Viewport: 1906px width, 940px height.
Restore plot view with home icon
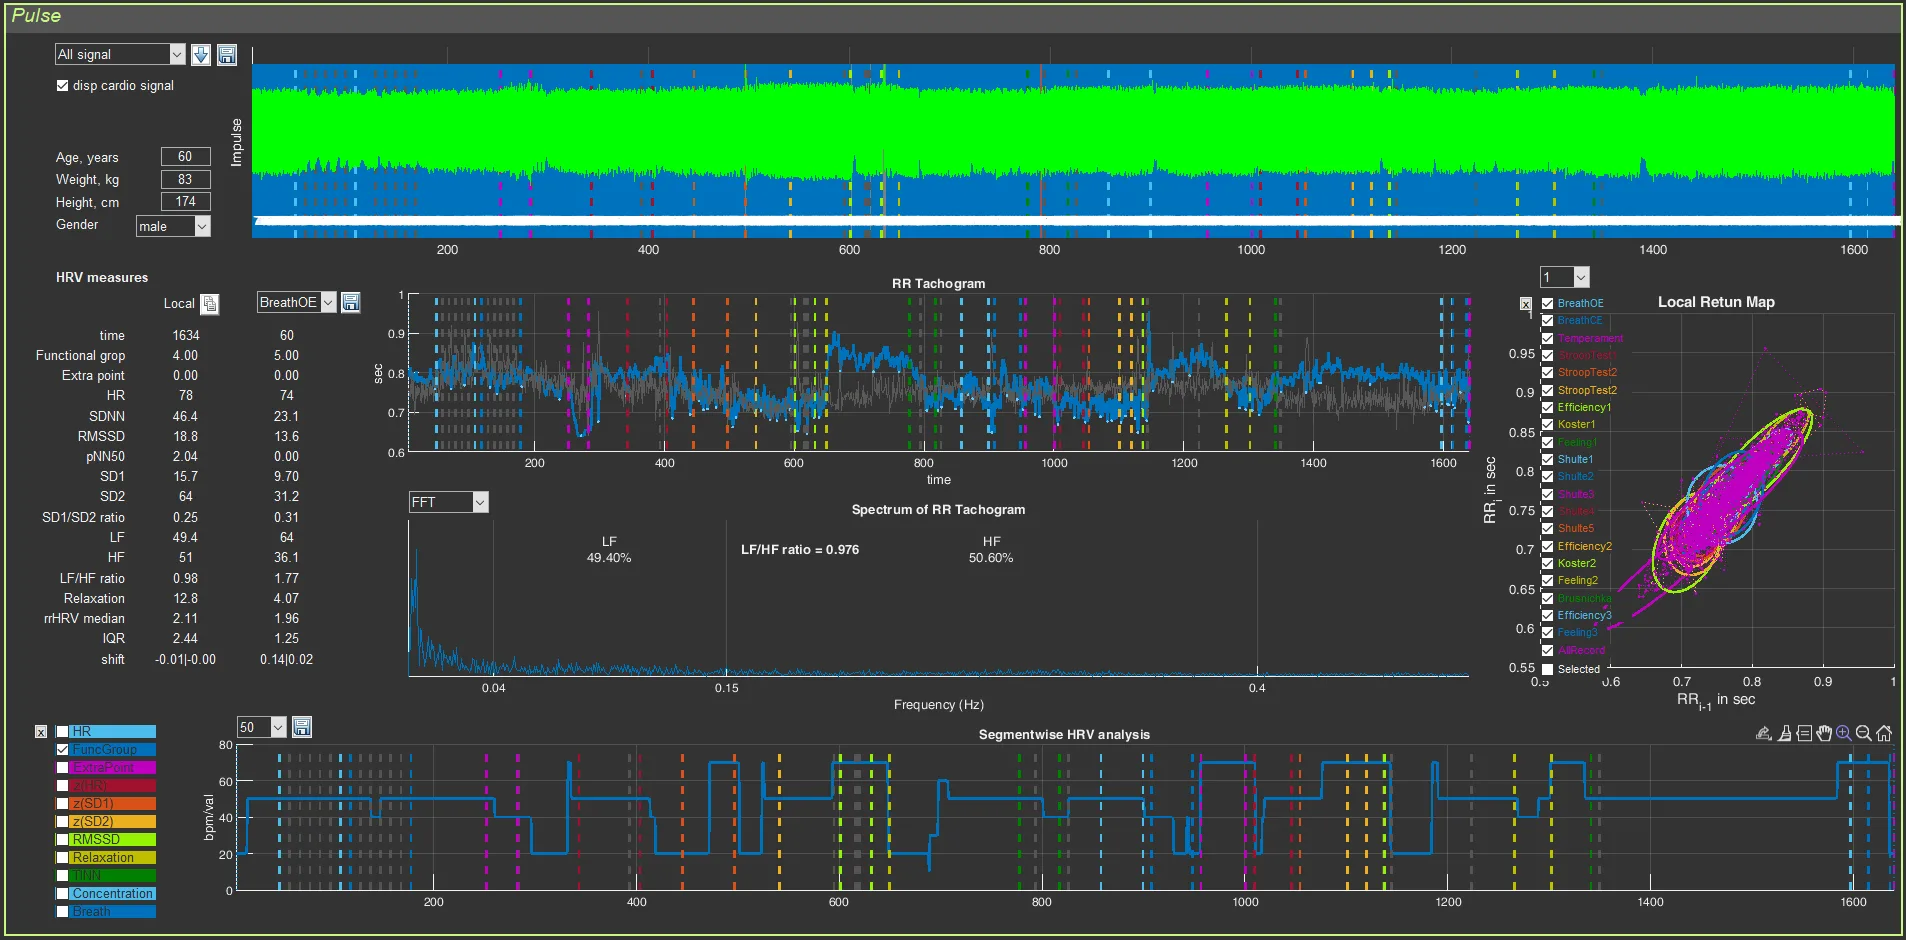pyautogui.click(x=1884, y=733)
